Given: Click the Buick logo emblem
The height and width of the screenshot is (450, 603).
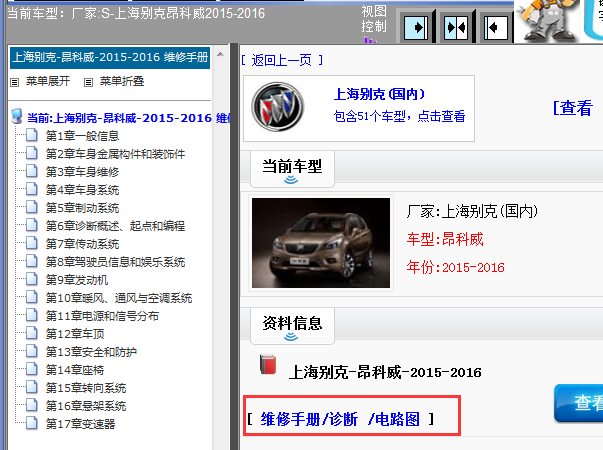Looking at the screenshot, I should coord(278,107).
